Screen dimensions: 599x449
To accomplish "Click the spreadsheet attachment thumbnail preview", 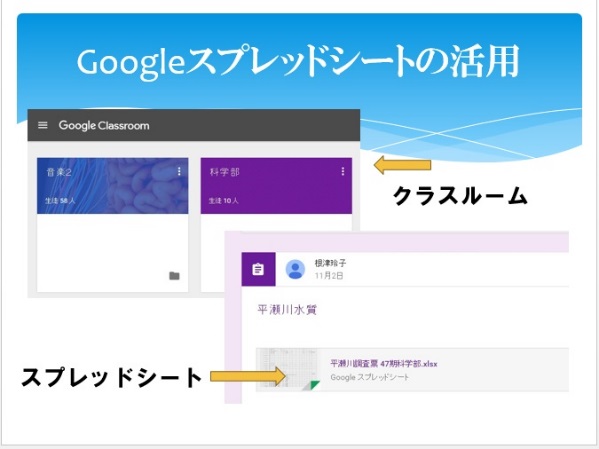I will (x=287, y=370).
